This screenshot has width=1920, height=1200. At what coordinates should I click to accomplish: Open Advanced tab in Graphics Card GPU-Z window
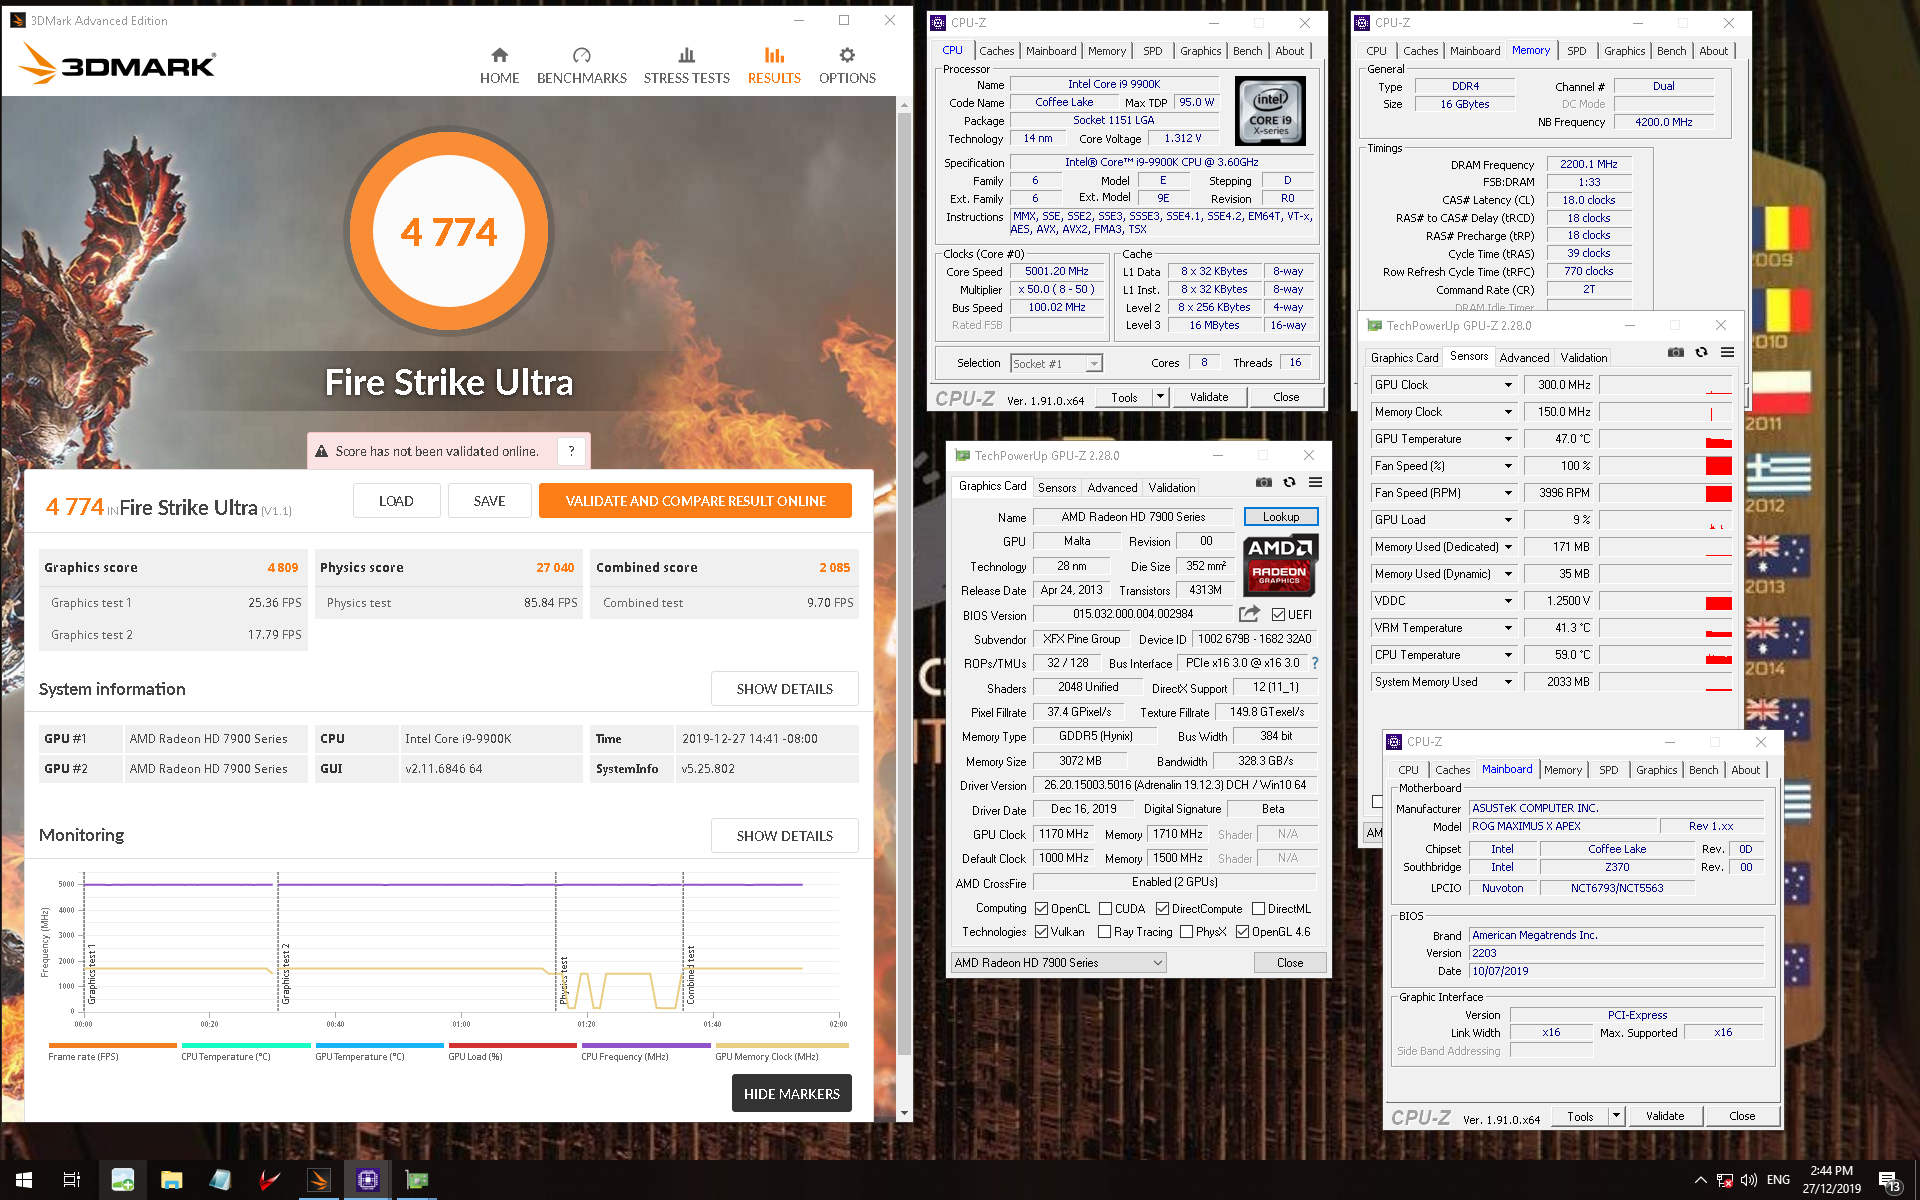point(1112,488)
